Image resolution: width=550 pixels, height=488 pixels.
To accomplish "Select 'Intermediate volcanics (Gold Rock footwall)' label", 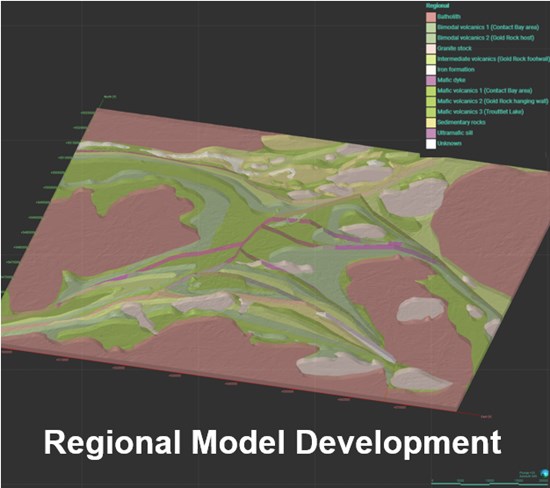I will [x=493, y=59].
